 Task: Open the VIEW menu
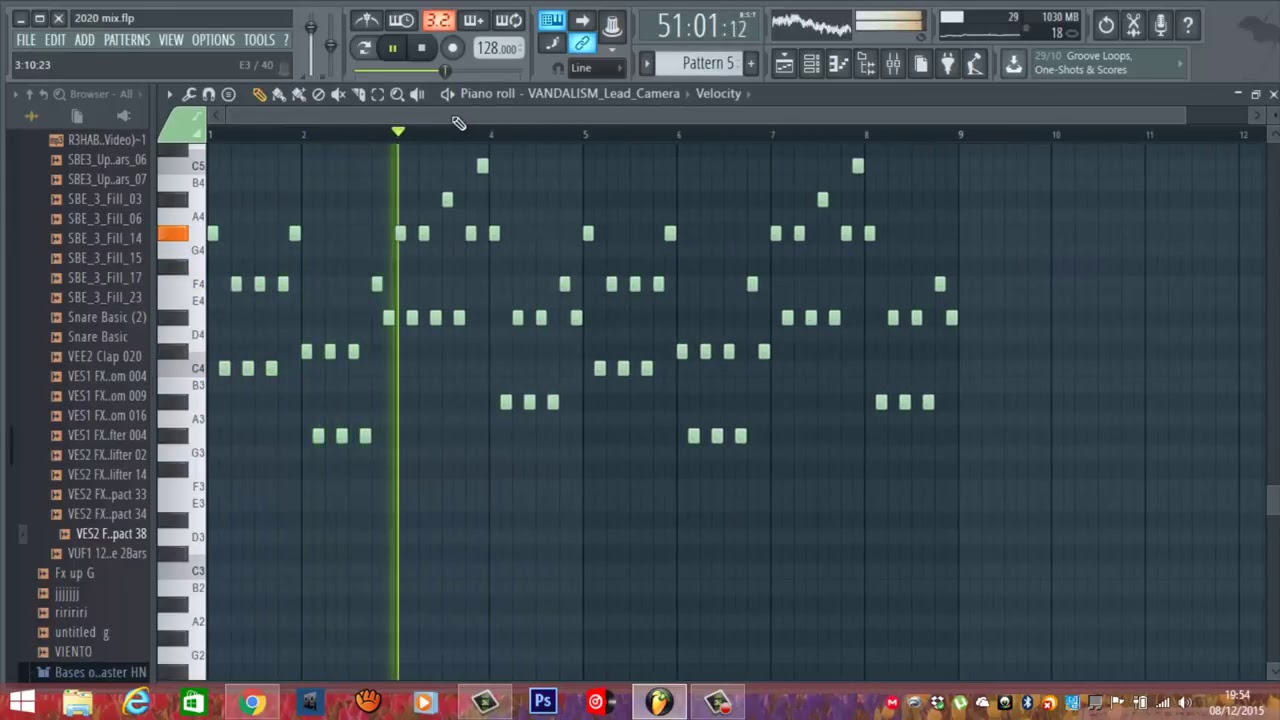[171, 40]
